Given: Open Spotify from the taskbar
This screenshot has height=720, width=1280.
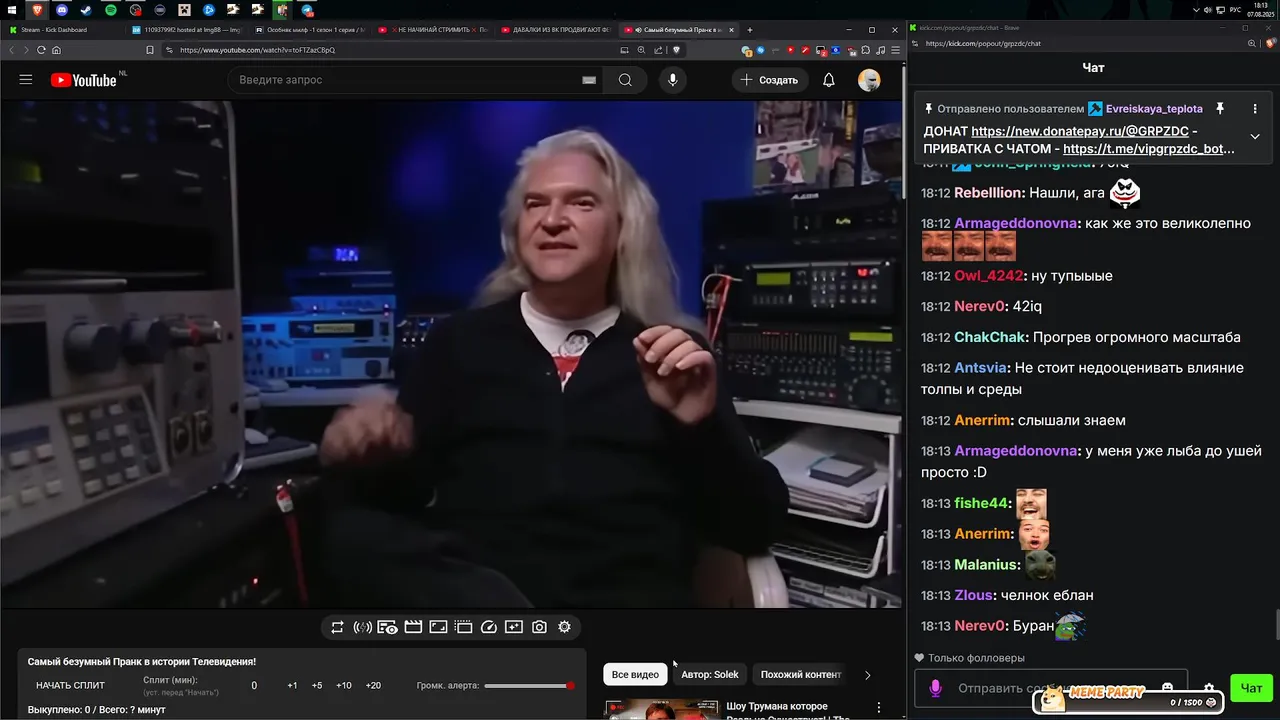Looking at the screenshot, I should point(111,10).
